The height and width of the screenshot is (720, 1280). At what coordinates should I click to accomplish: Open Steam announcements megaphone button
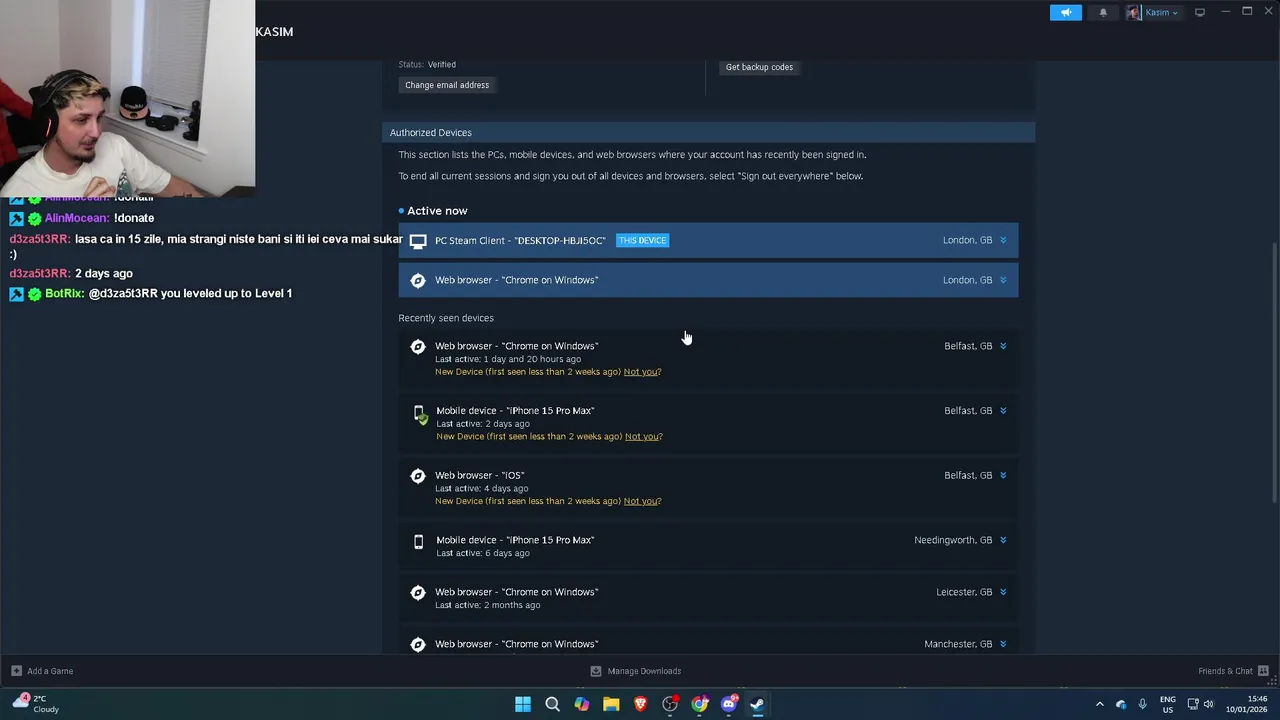(x=1066, y=12)
